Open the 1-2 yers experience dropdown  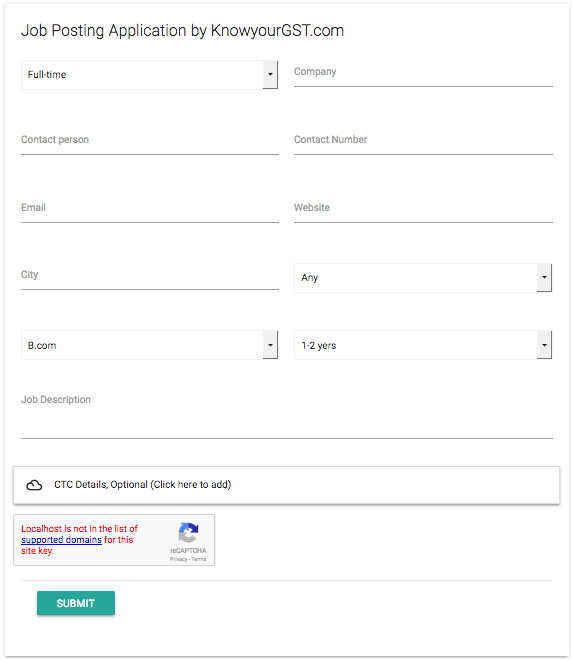click(x=423, y=345)
